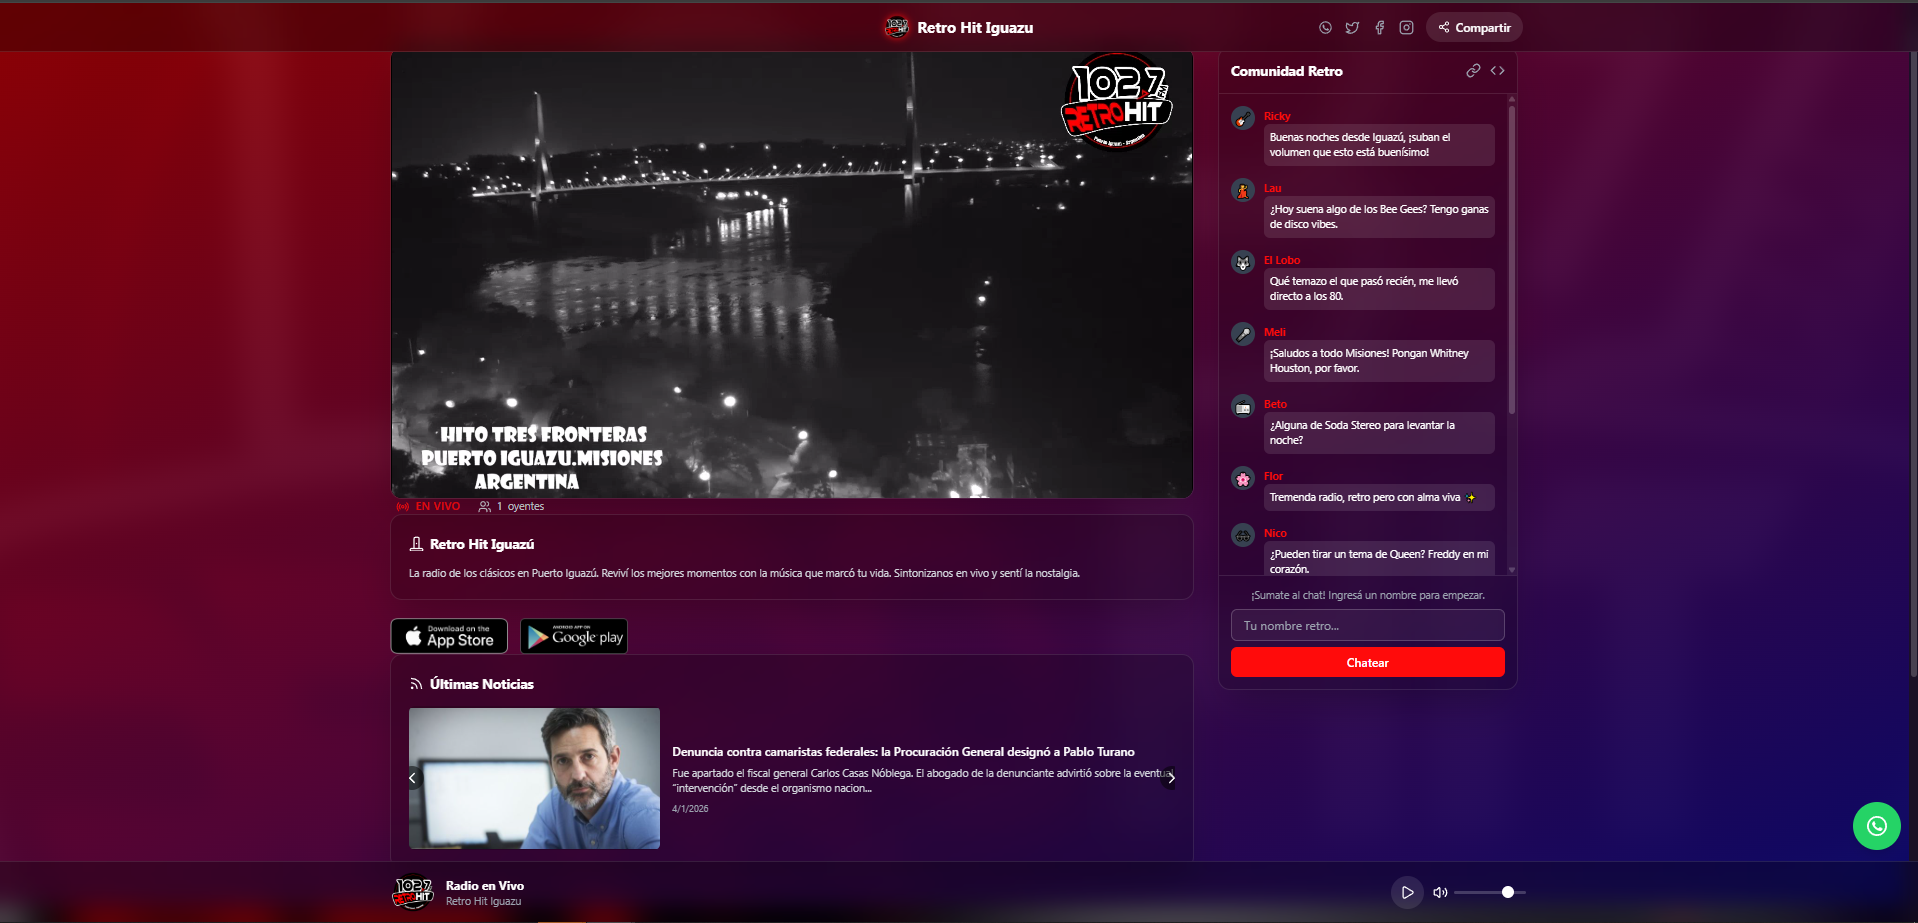
Task: Open the Instagram icon in header
Action: 1406,28
